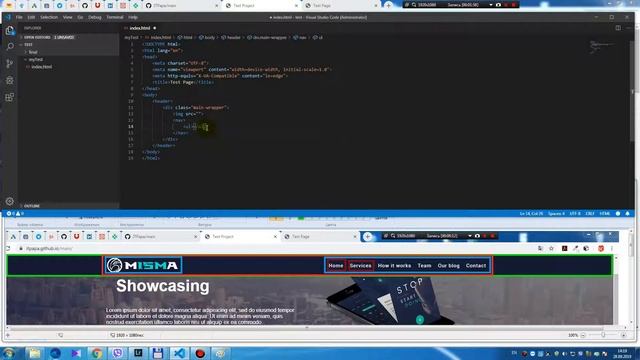This screenshot has height=360, width=640.
Task: Change indentation via Spaces: 4 status entry
Action: click(556, 213)
